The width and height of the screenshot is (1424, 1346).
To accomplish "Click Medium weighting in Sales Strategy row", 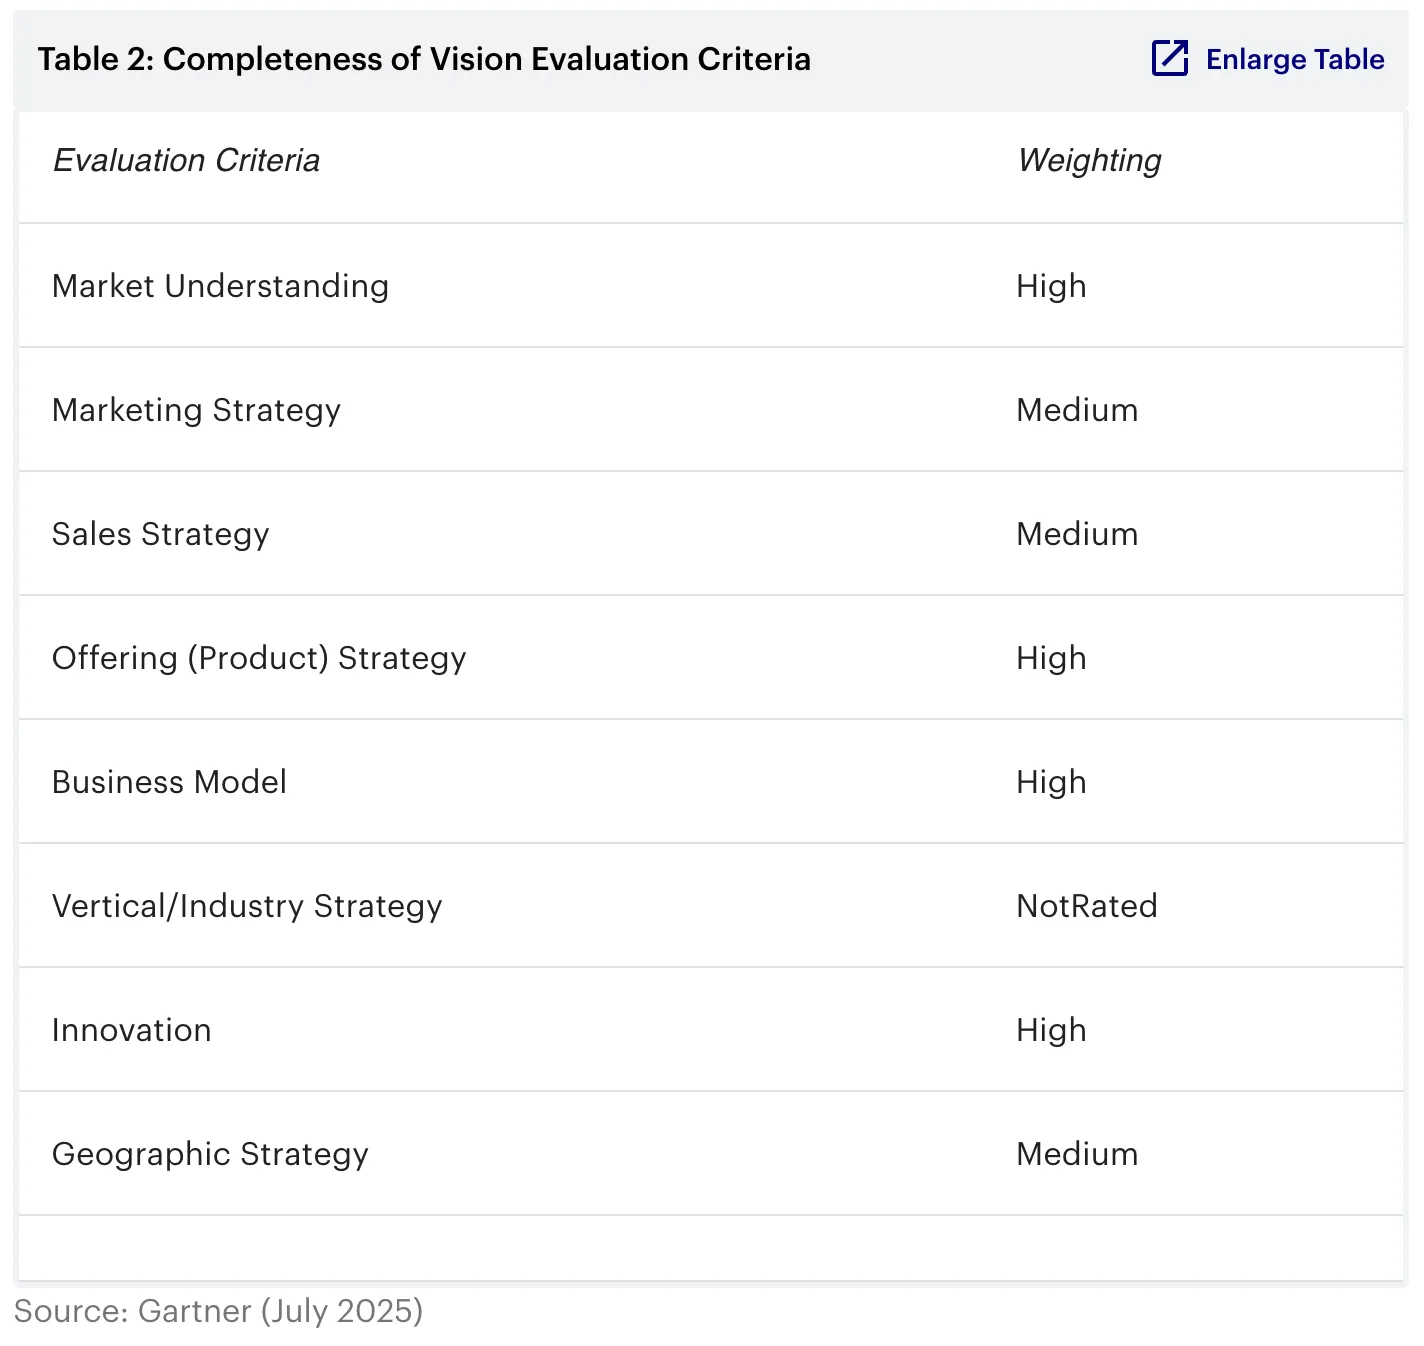I will tap(1076, 534).
